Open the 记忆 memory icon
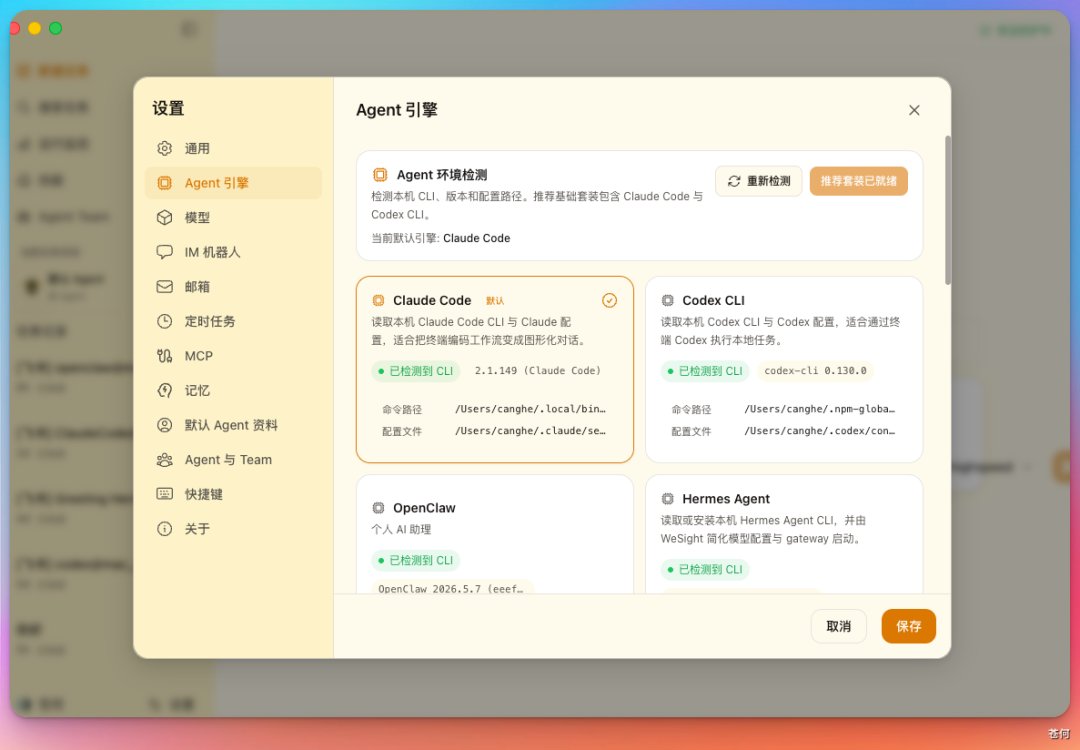The image size is (1080, 750). [x=164, y=390]
